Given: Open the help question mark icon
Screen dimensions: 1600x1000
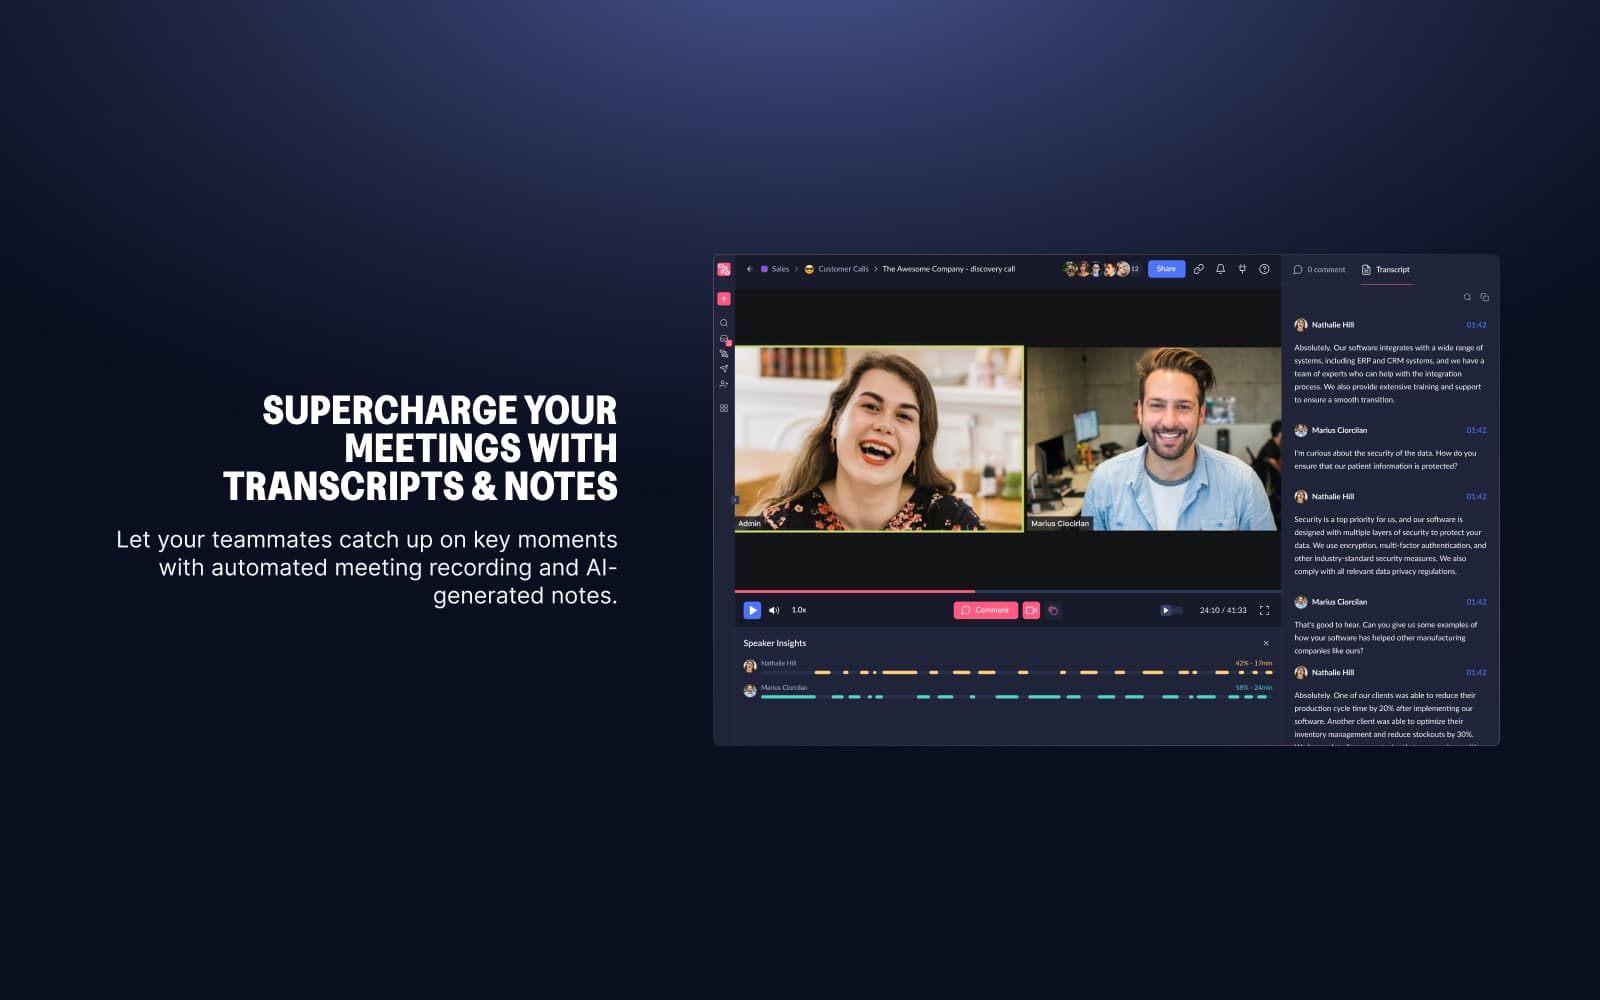Looking at the screenshot, I should [x=1265, y=269].
